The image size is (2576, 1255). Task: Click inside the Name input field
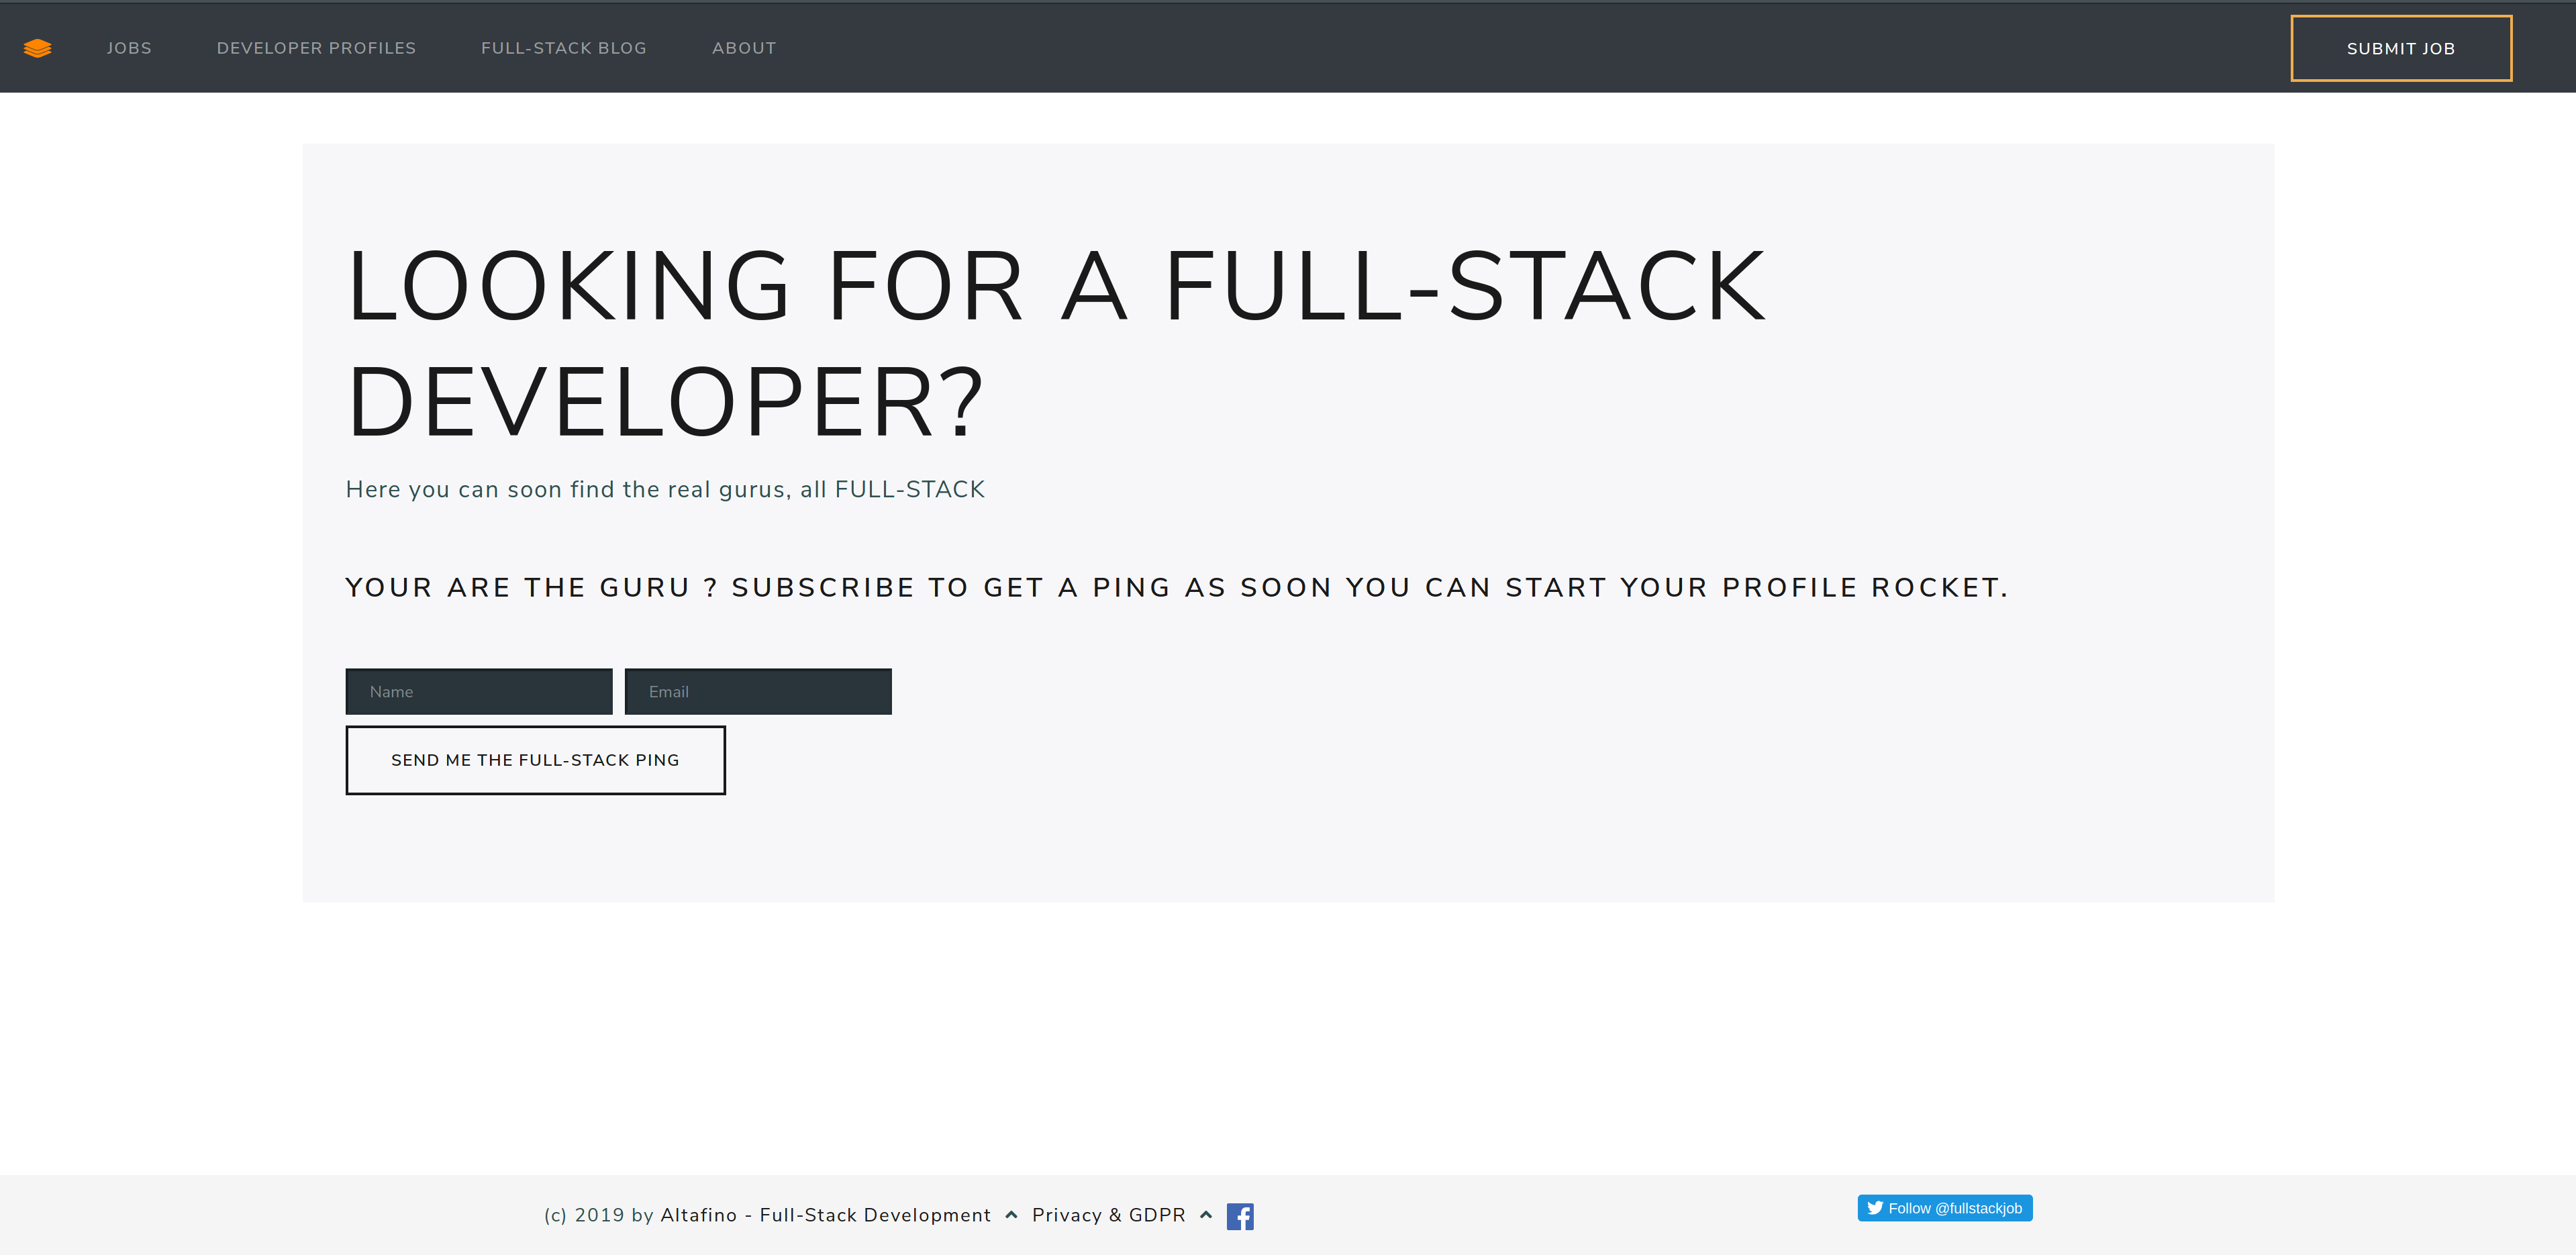click(x=478, y=691)
